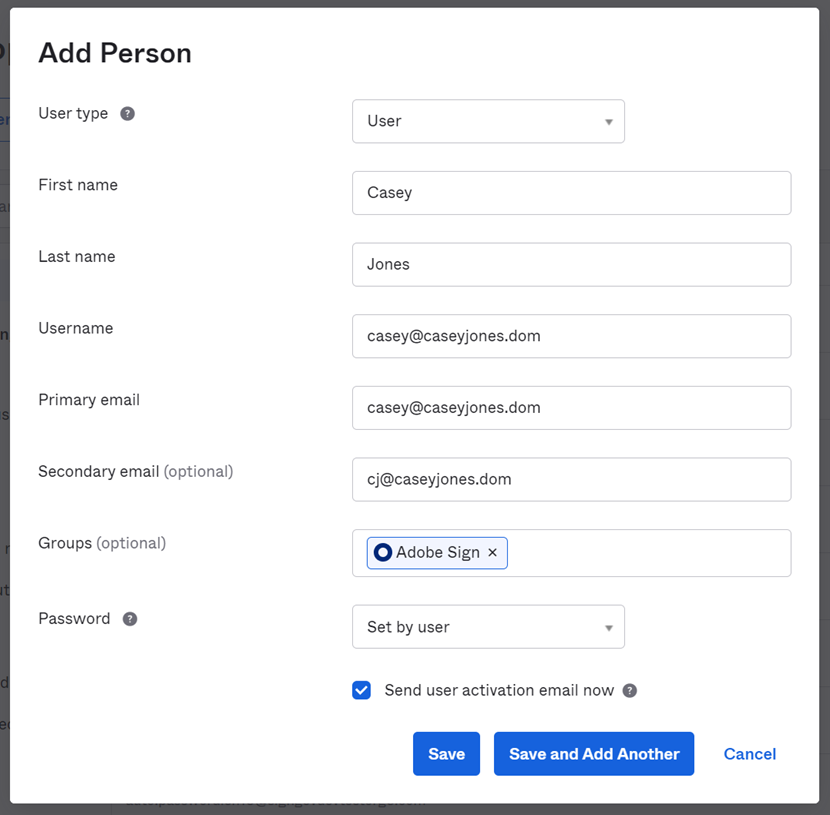Image resolution: width=830 pixels, height=815 pixels.
Task: Cancel the Add Person dialog
Action: [x=750, y=754]
